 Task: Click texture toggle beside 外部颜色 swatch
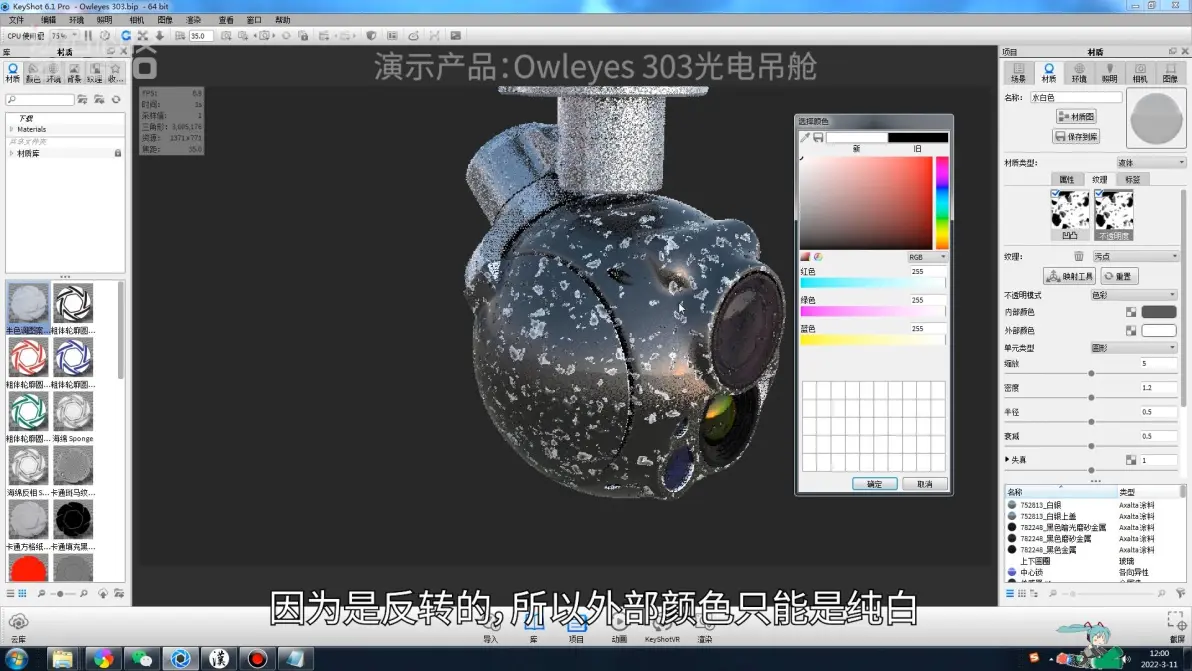pyautogui.click(x=1131, y=331)
